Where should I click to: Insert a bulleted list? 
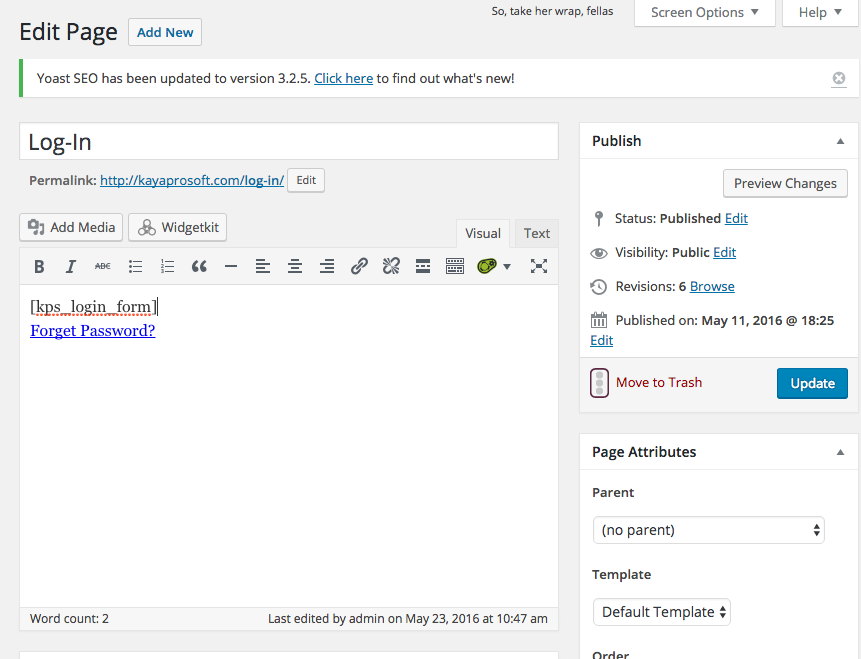coord(135,266)
